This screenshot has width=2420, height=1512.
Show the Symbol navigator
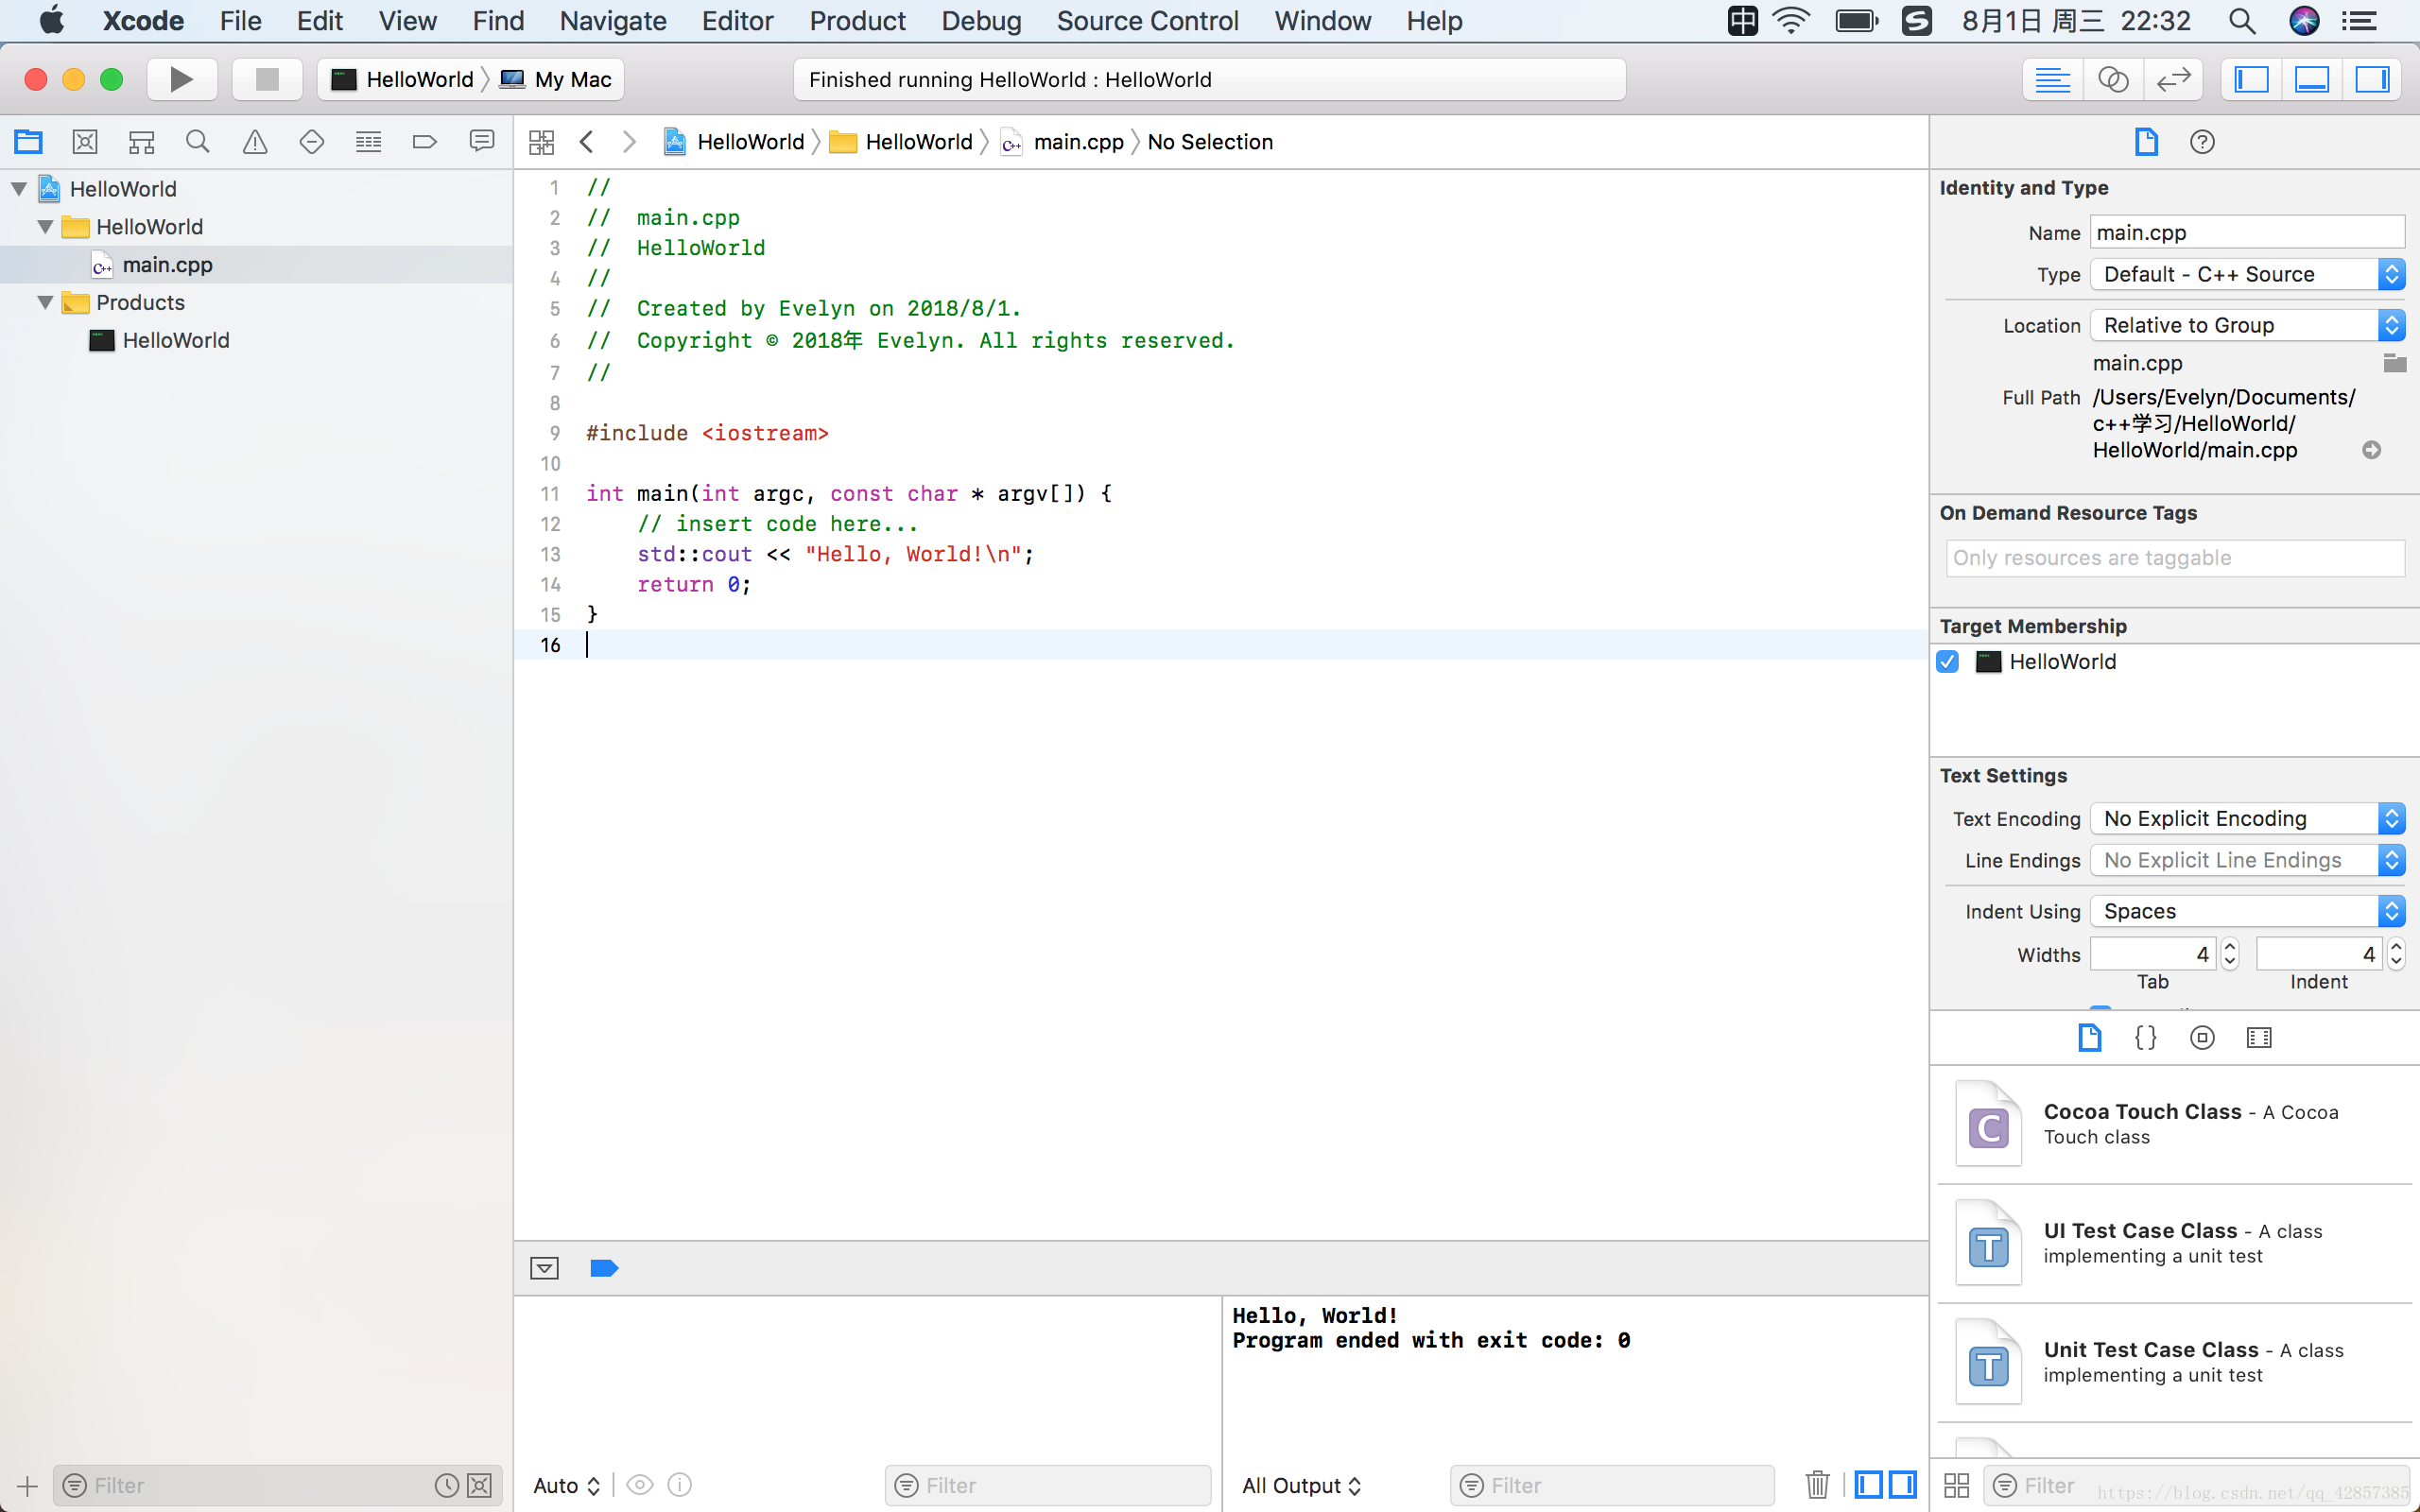point(142,142)
